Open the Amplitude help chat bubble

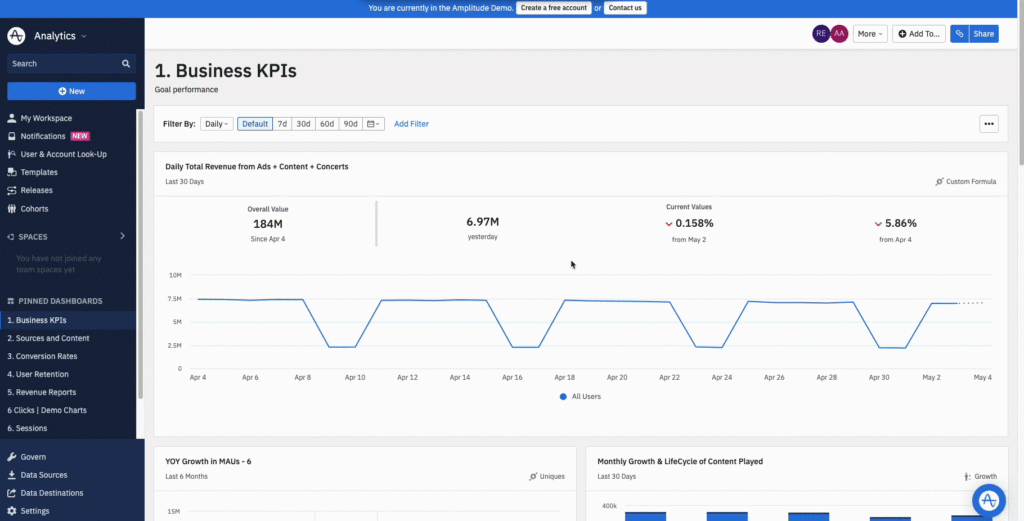pyautogui.click(x=988, y=500)
